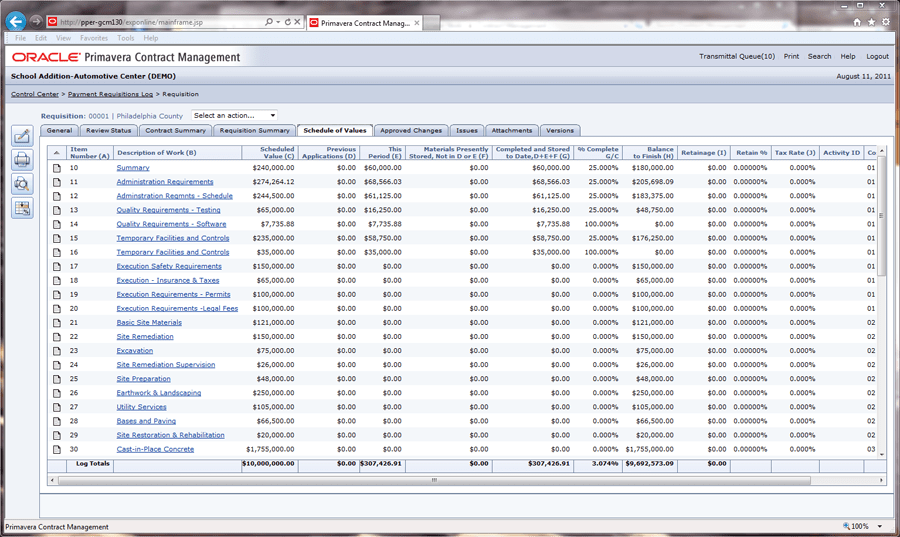Switch to the Requisition Summary tab

point(254,130)
